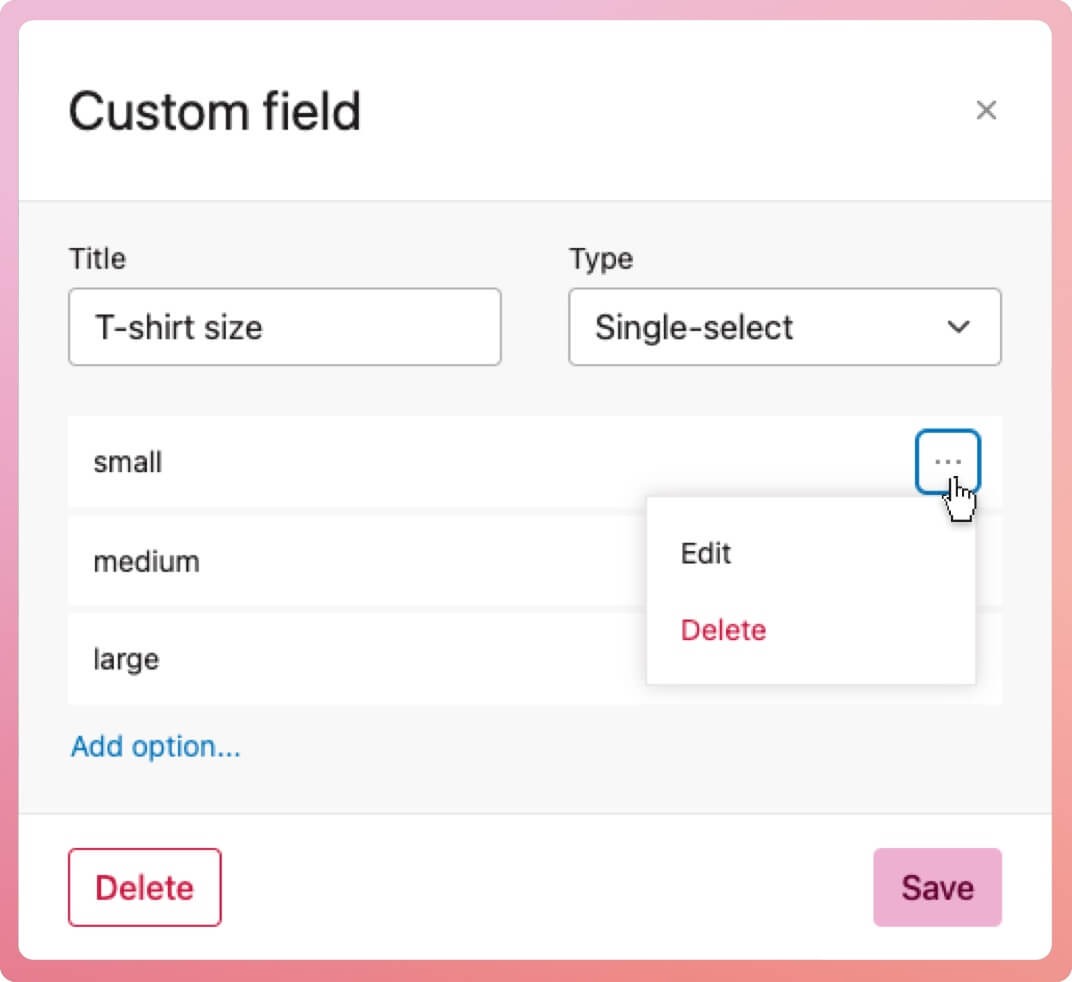Choose red Delete in the option popup menu

point(723,630)
